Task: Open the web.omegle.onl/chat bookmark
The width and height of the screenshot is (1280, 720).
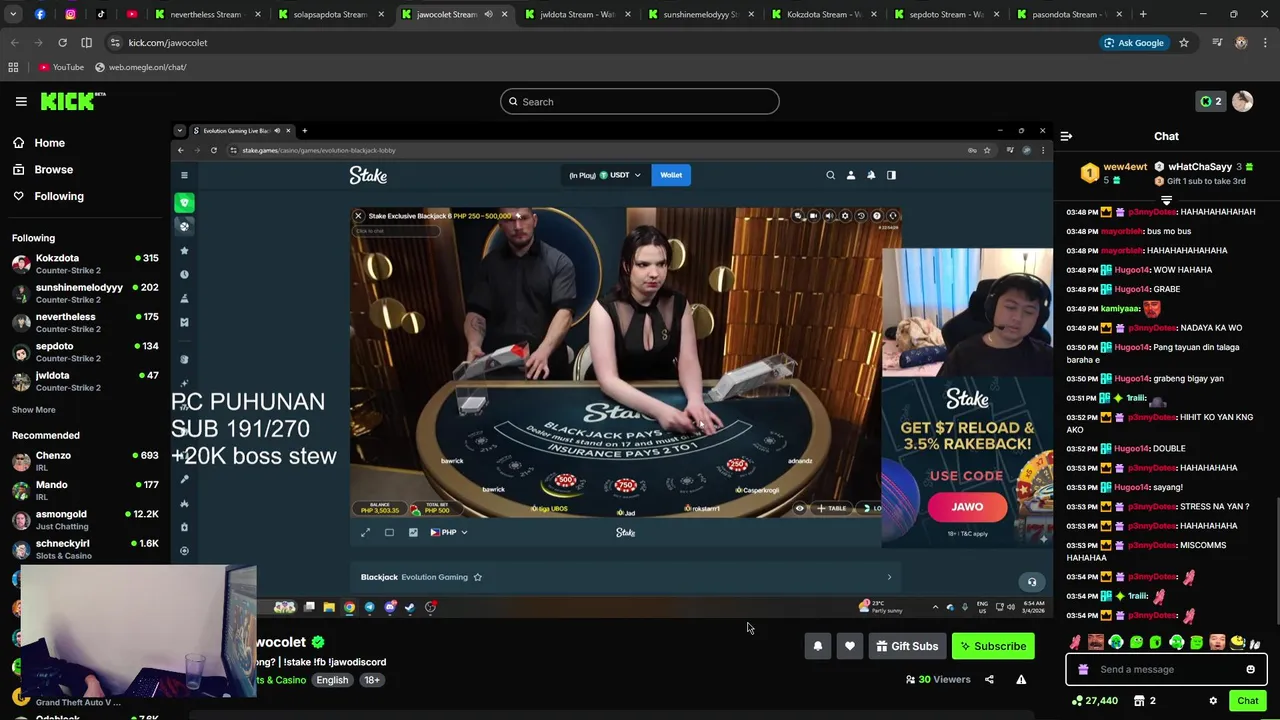Action: click(x=141, y=67)
